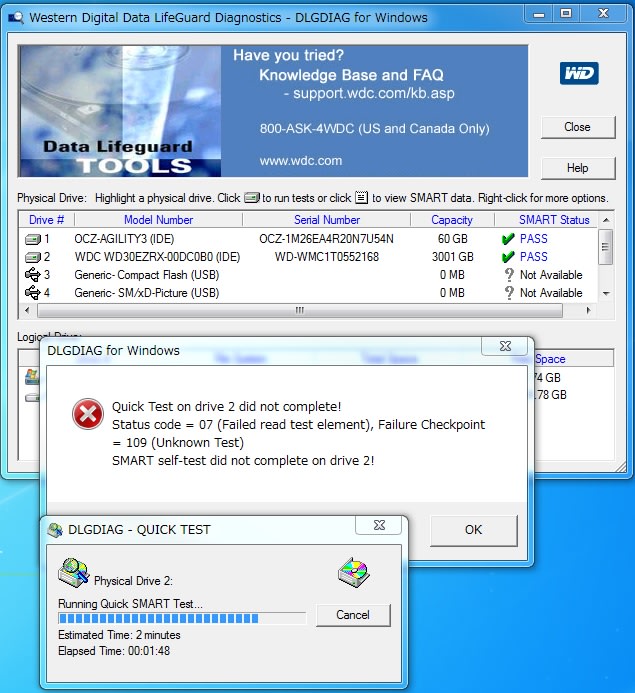Click OK in the error dialog

click(x=474, y=530)
